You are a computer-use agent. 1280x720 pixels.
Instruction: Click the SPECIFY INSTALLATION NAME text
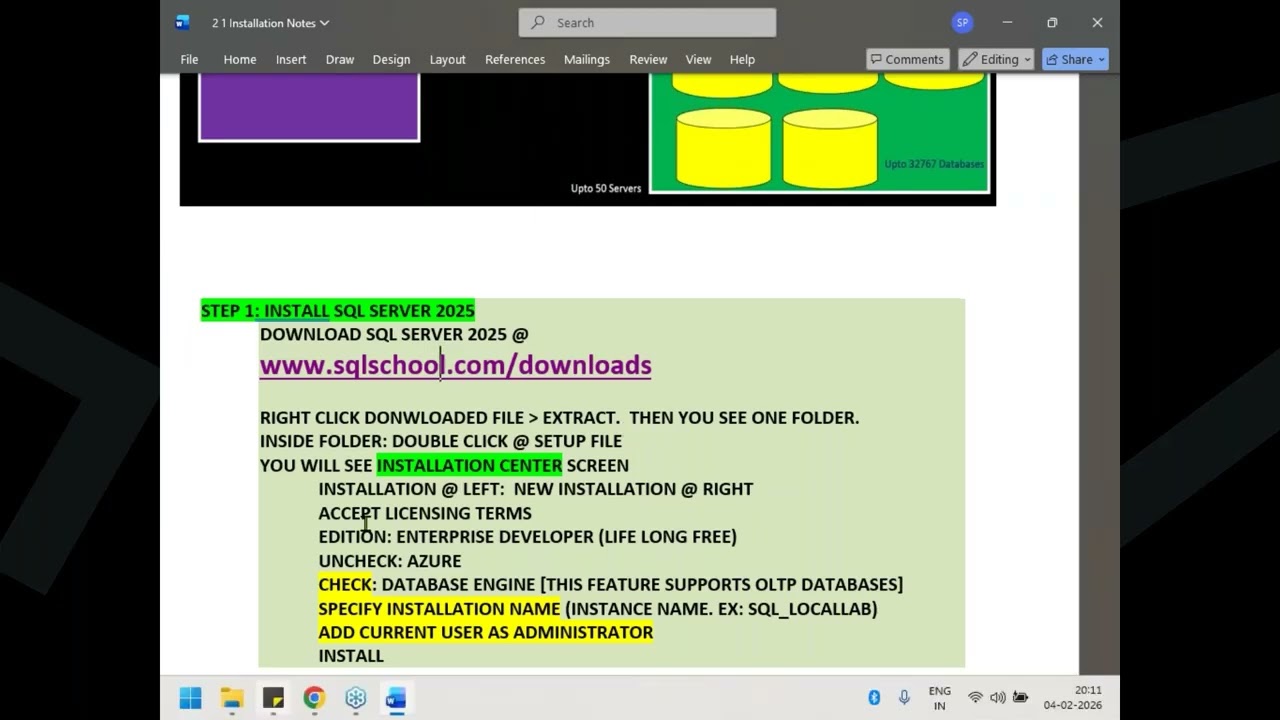(x=439, y=609)
